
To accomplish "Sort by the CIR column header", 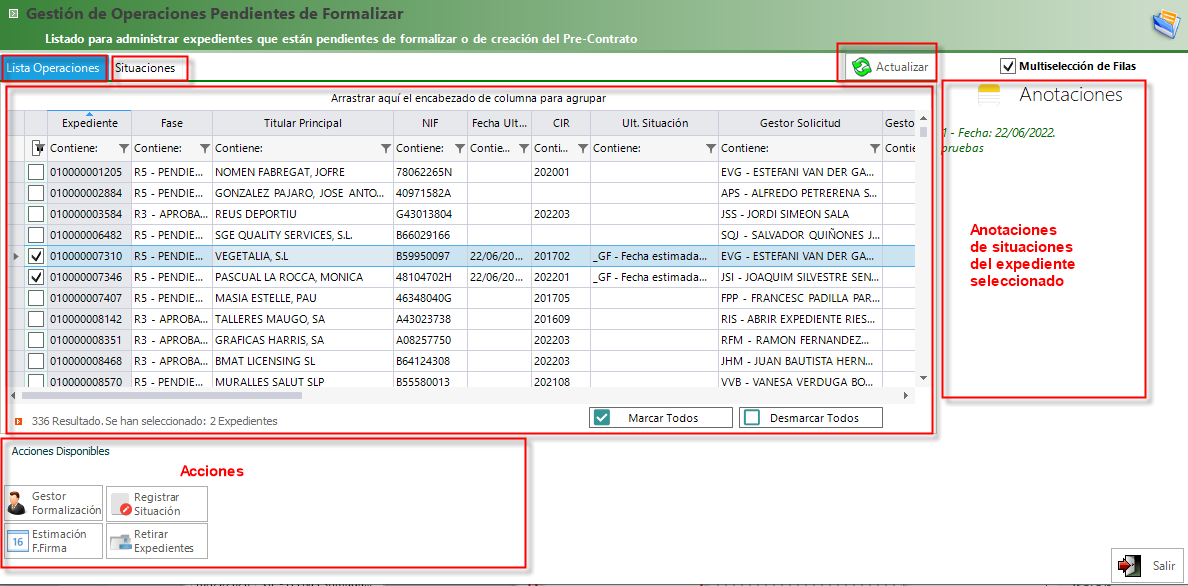I will click(x=561, y=123).
